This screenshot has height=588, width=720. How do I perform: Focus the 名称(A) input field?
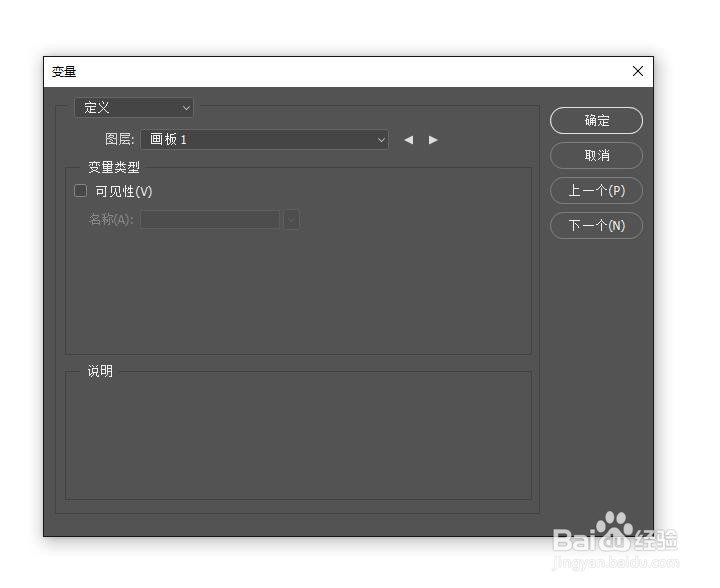pyautogui.click(x=210, y=219)
